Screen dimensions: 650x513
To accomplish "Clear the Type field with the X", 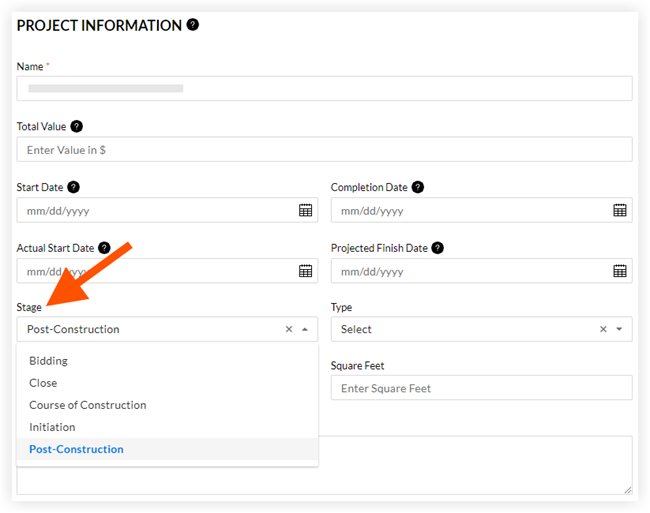I will 603,329.
